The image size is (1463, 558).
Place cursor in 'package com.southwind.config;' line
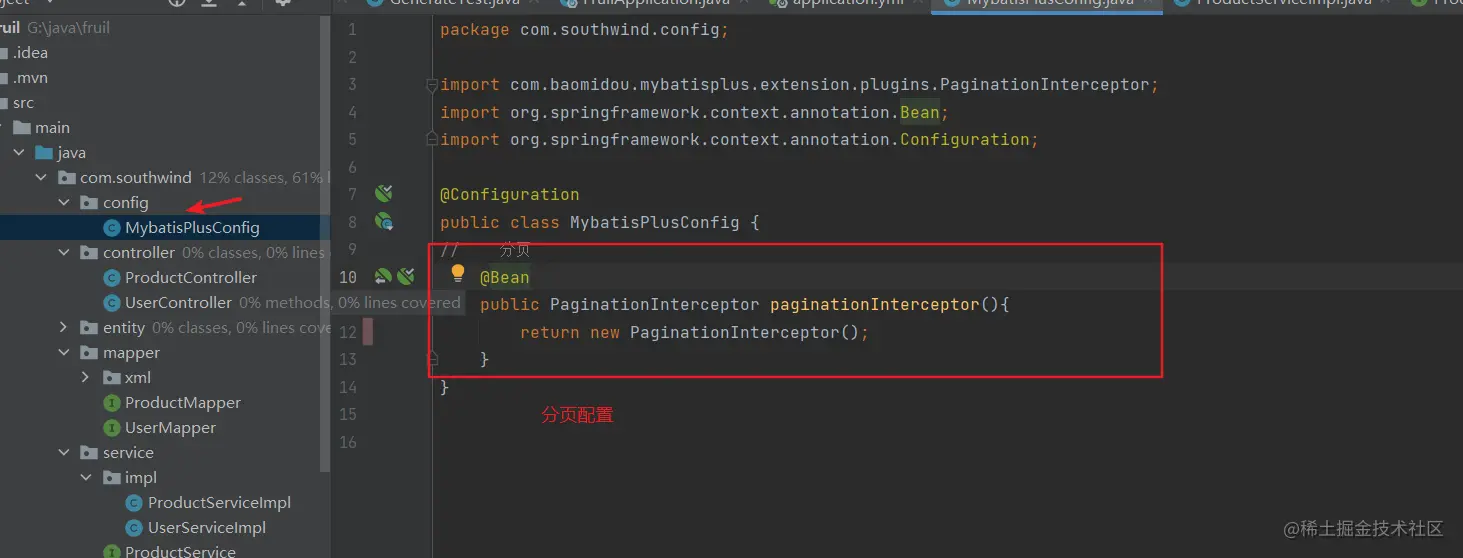tap(584, 30)
